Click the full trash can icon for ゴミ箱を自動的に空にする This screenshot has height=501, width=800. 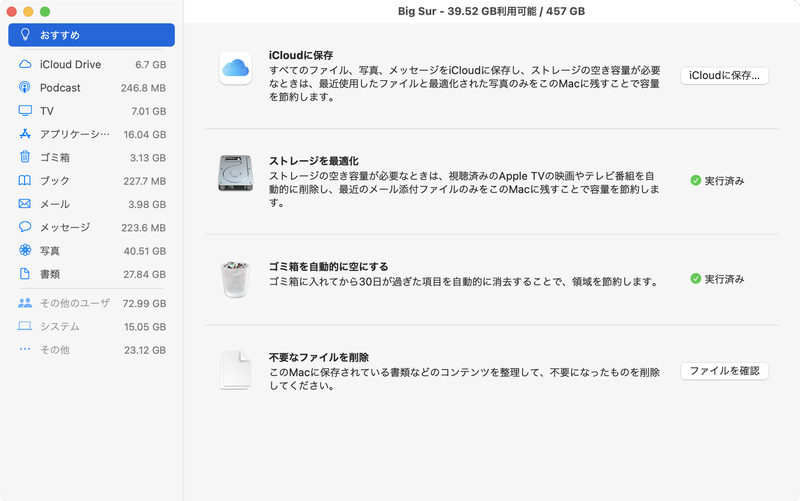235,279
